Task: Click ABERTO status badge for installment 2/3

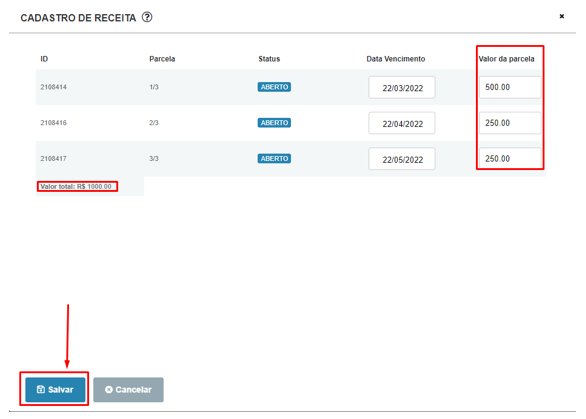Action: tap(274, 123)
